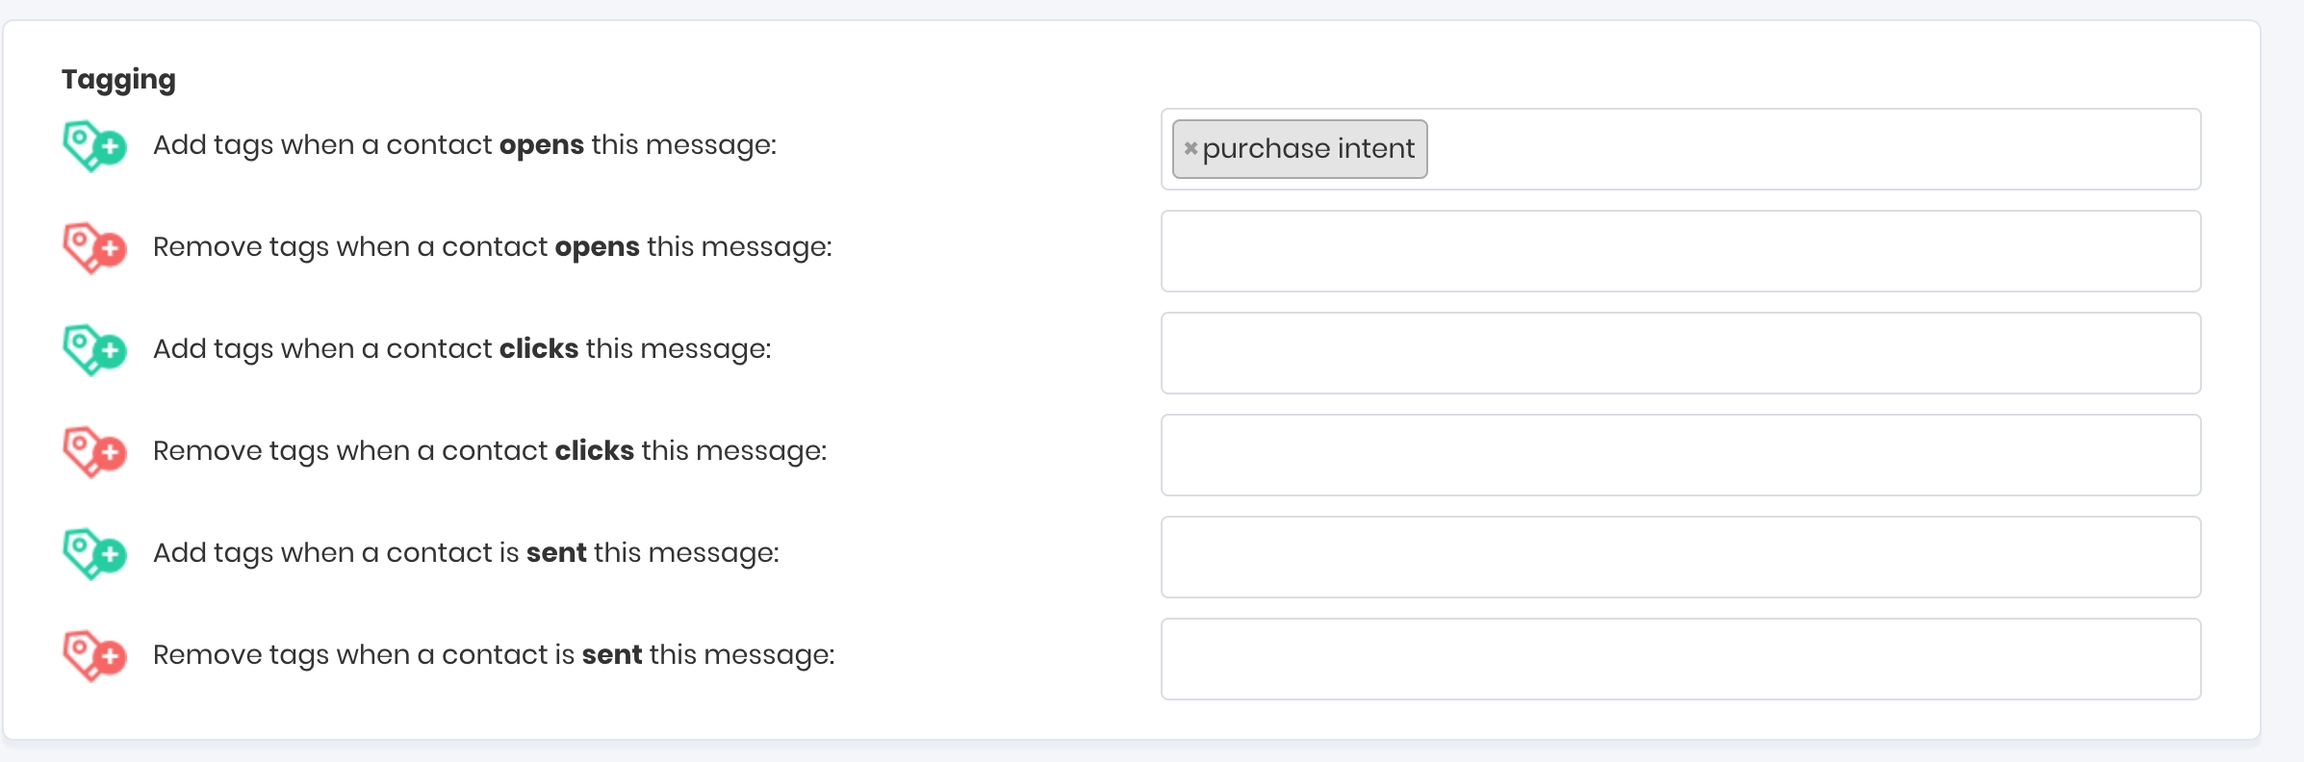Click the red remove-tag icon for clicks
The height and width of the screenshot is (762, 2304).
[94, 452]
